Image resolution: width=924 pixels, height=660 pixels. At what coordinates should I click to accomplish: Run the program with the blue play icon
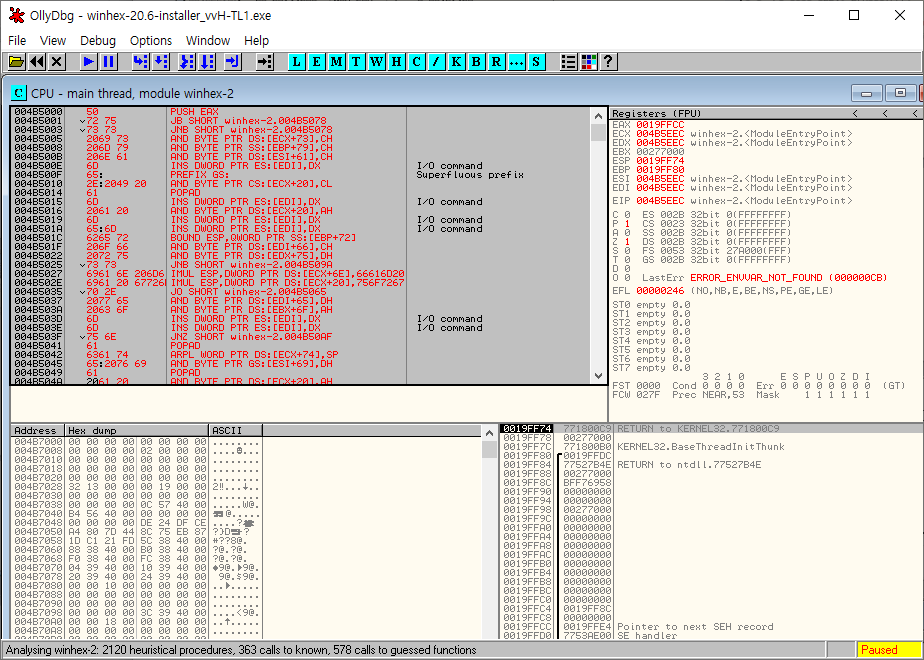click(x=89, y=61)
